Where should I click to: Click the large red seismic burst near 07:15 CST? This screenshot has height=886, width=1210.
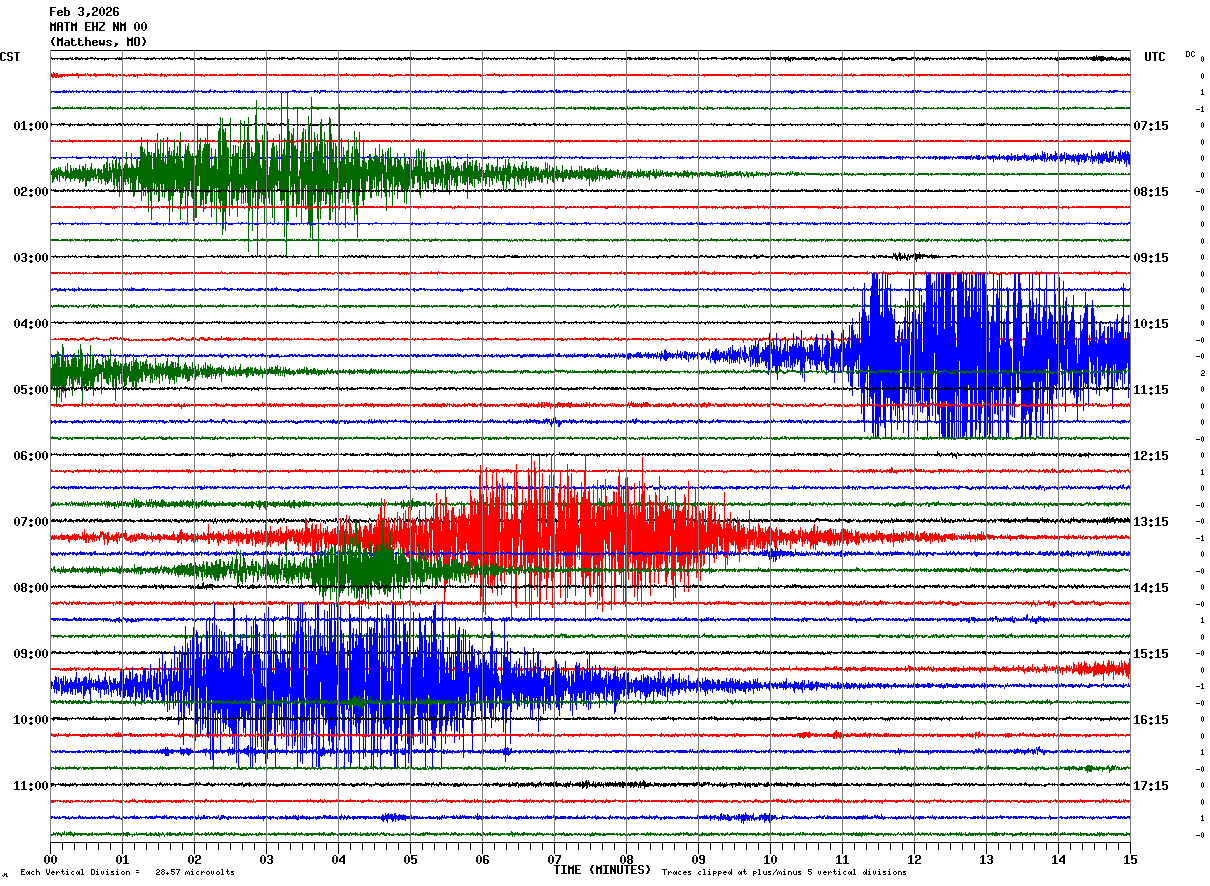(x=560, y=537)
